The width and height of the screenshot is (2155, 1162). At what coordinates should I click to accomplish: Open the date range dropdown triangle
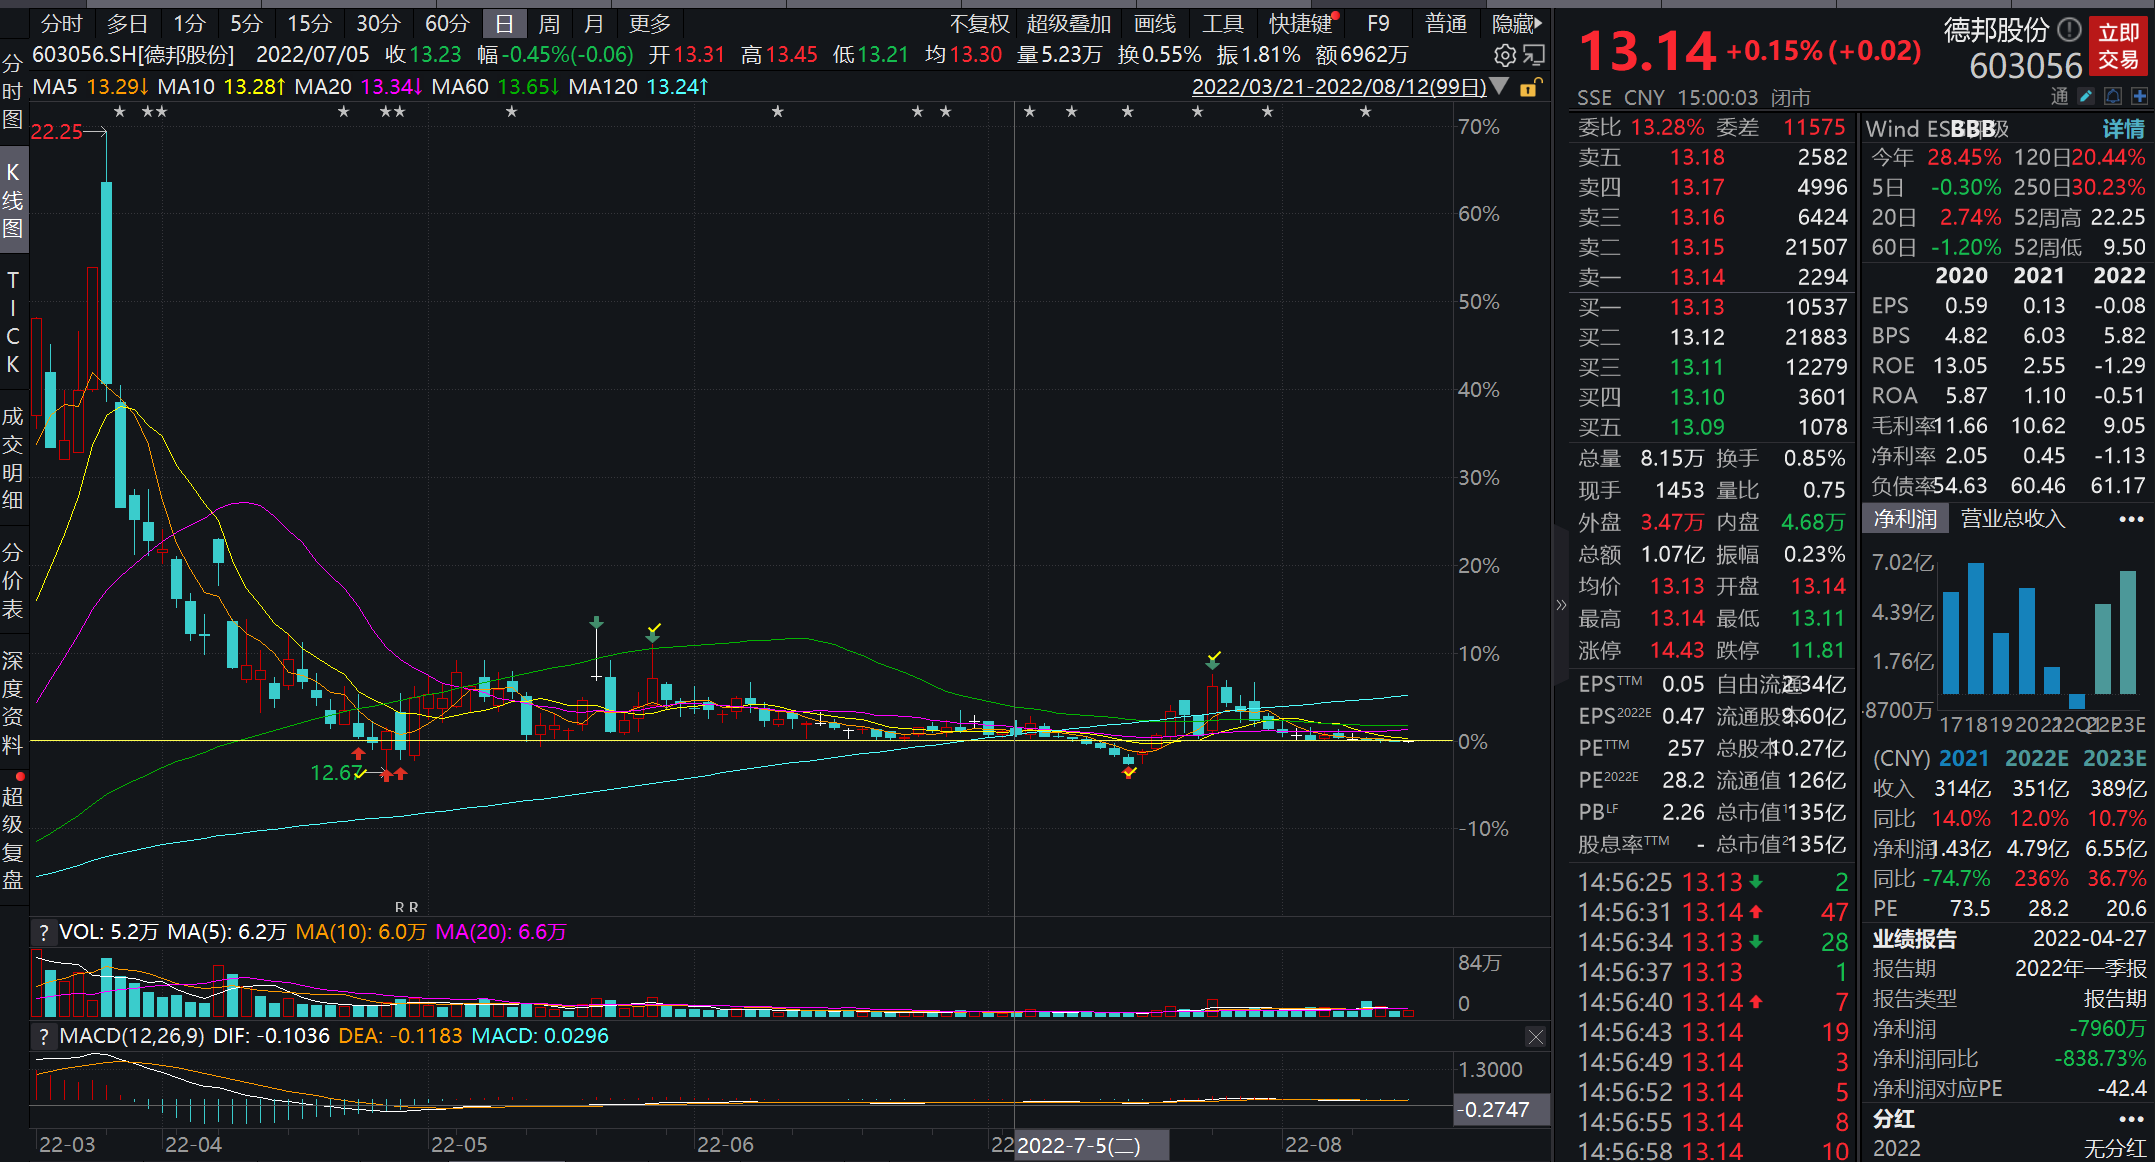click(x=1499, y=87)
